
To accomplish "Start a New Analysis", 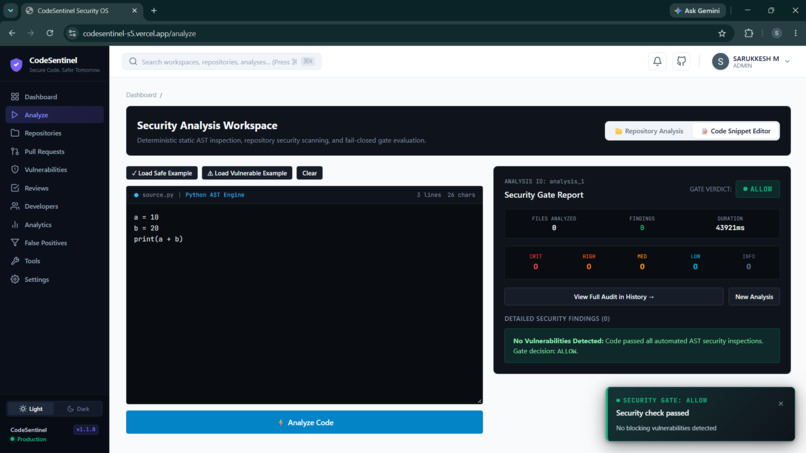I will (754, 297).
